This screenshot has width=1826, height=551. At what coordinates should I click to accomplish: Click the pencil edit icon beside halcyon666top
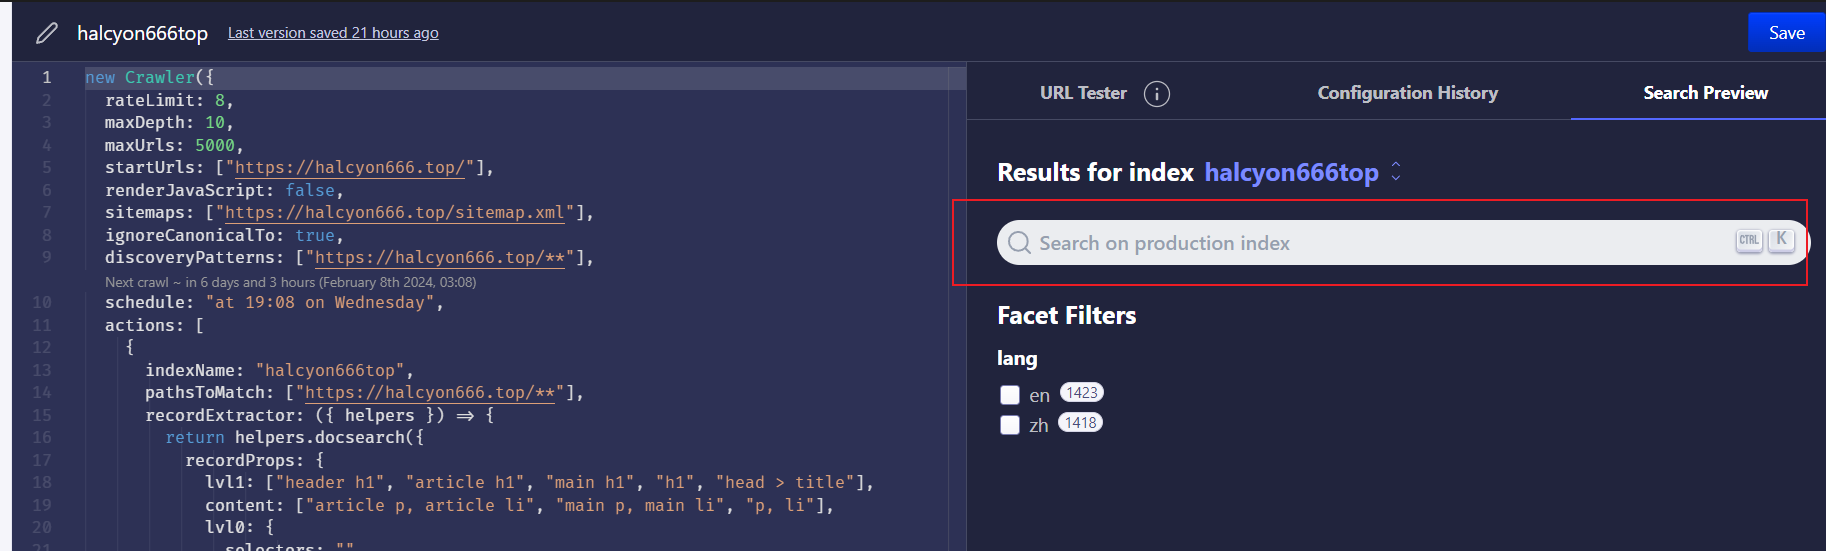46,33
